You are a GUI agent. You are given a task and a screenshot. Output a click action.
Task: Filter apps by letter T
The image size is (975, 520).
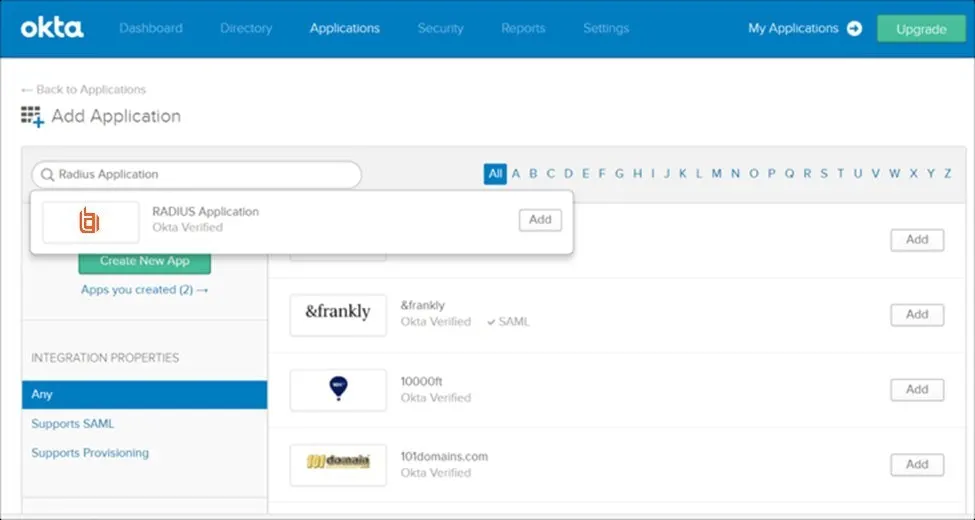tap(840, 174)
